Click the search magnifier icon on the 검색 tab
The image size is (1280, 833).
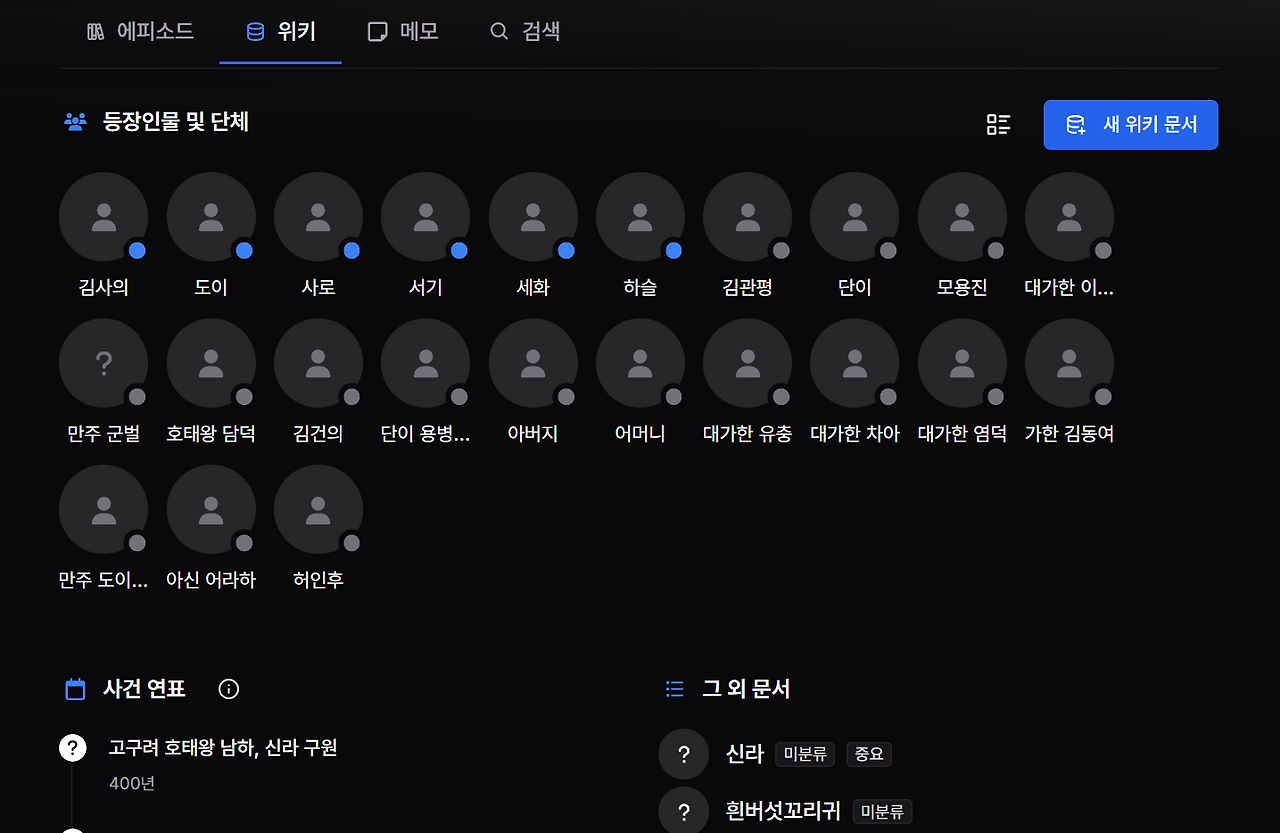pos(499,31)
